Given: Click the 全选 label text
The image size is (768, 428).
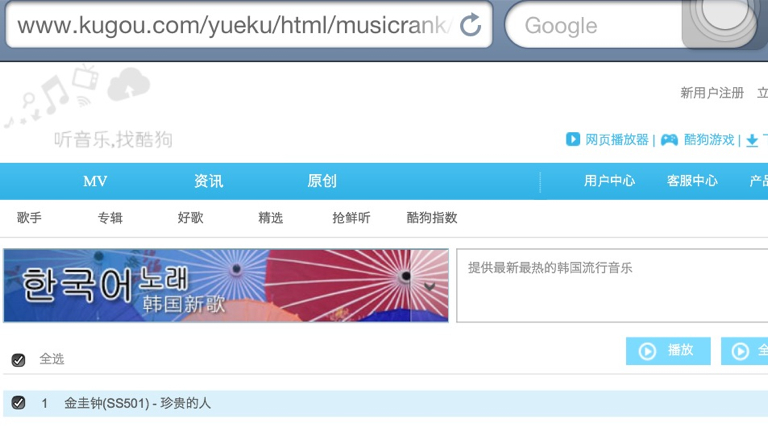Looking at the screenshot, I should pyautogui.click(x=52, y=359).
